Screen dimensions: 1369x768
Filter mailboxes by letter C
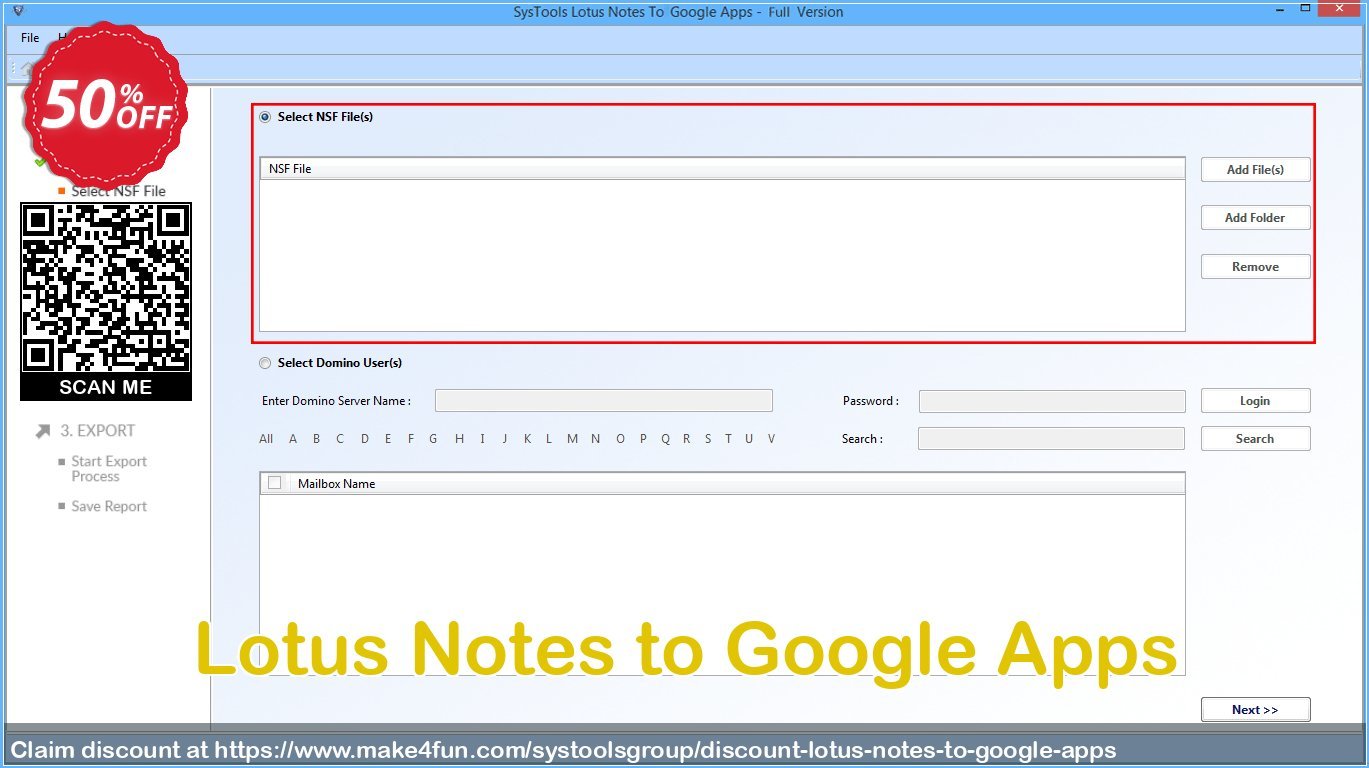[x=340, y=439]
